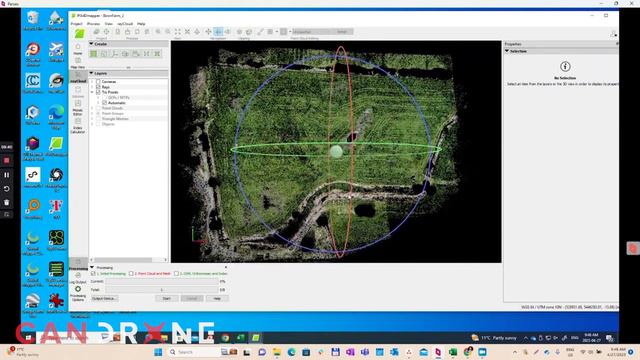
Task: Click the Top View toolbar icon
Action: [x=197, y=32]
